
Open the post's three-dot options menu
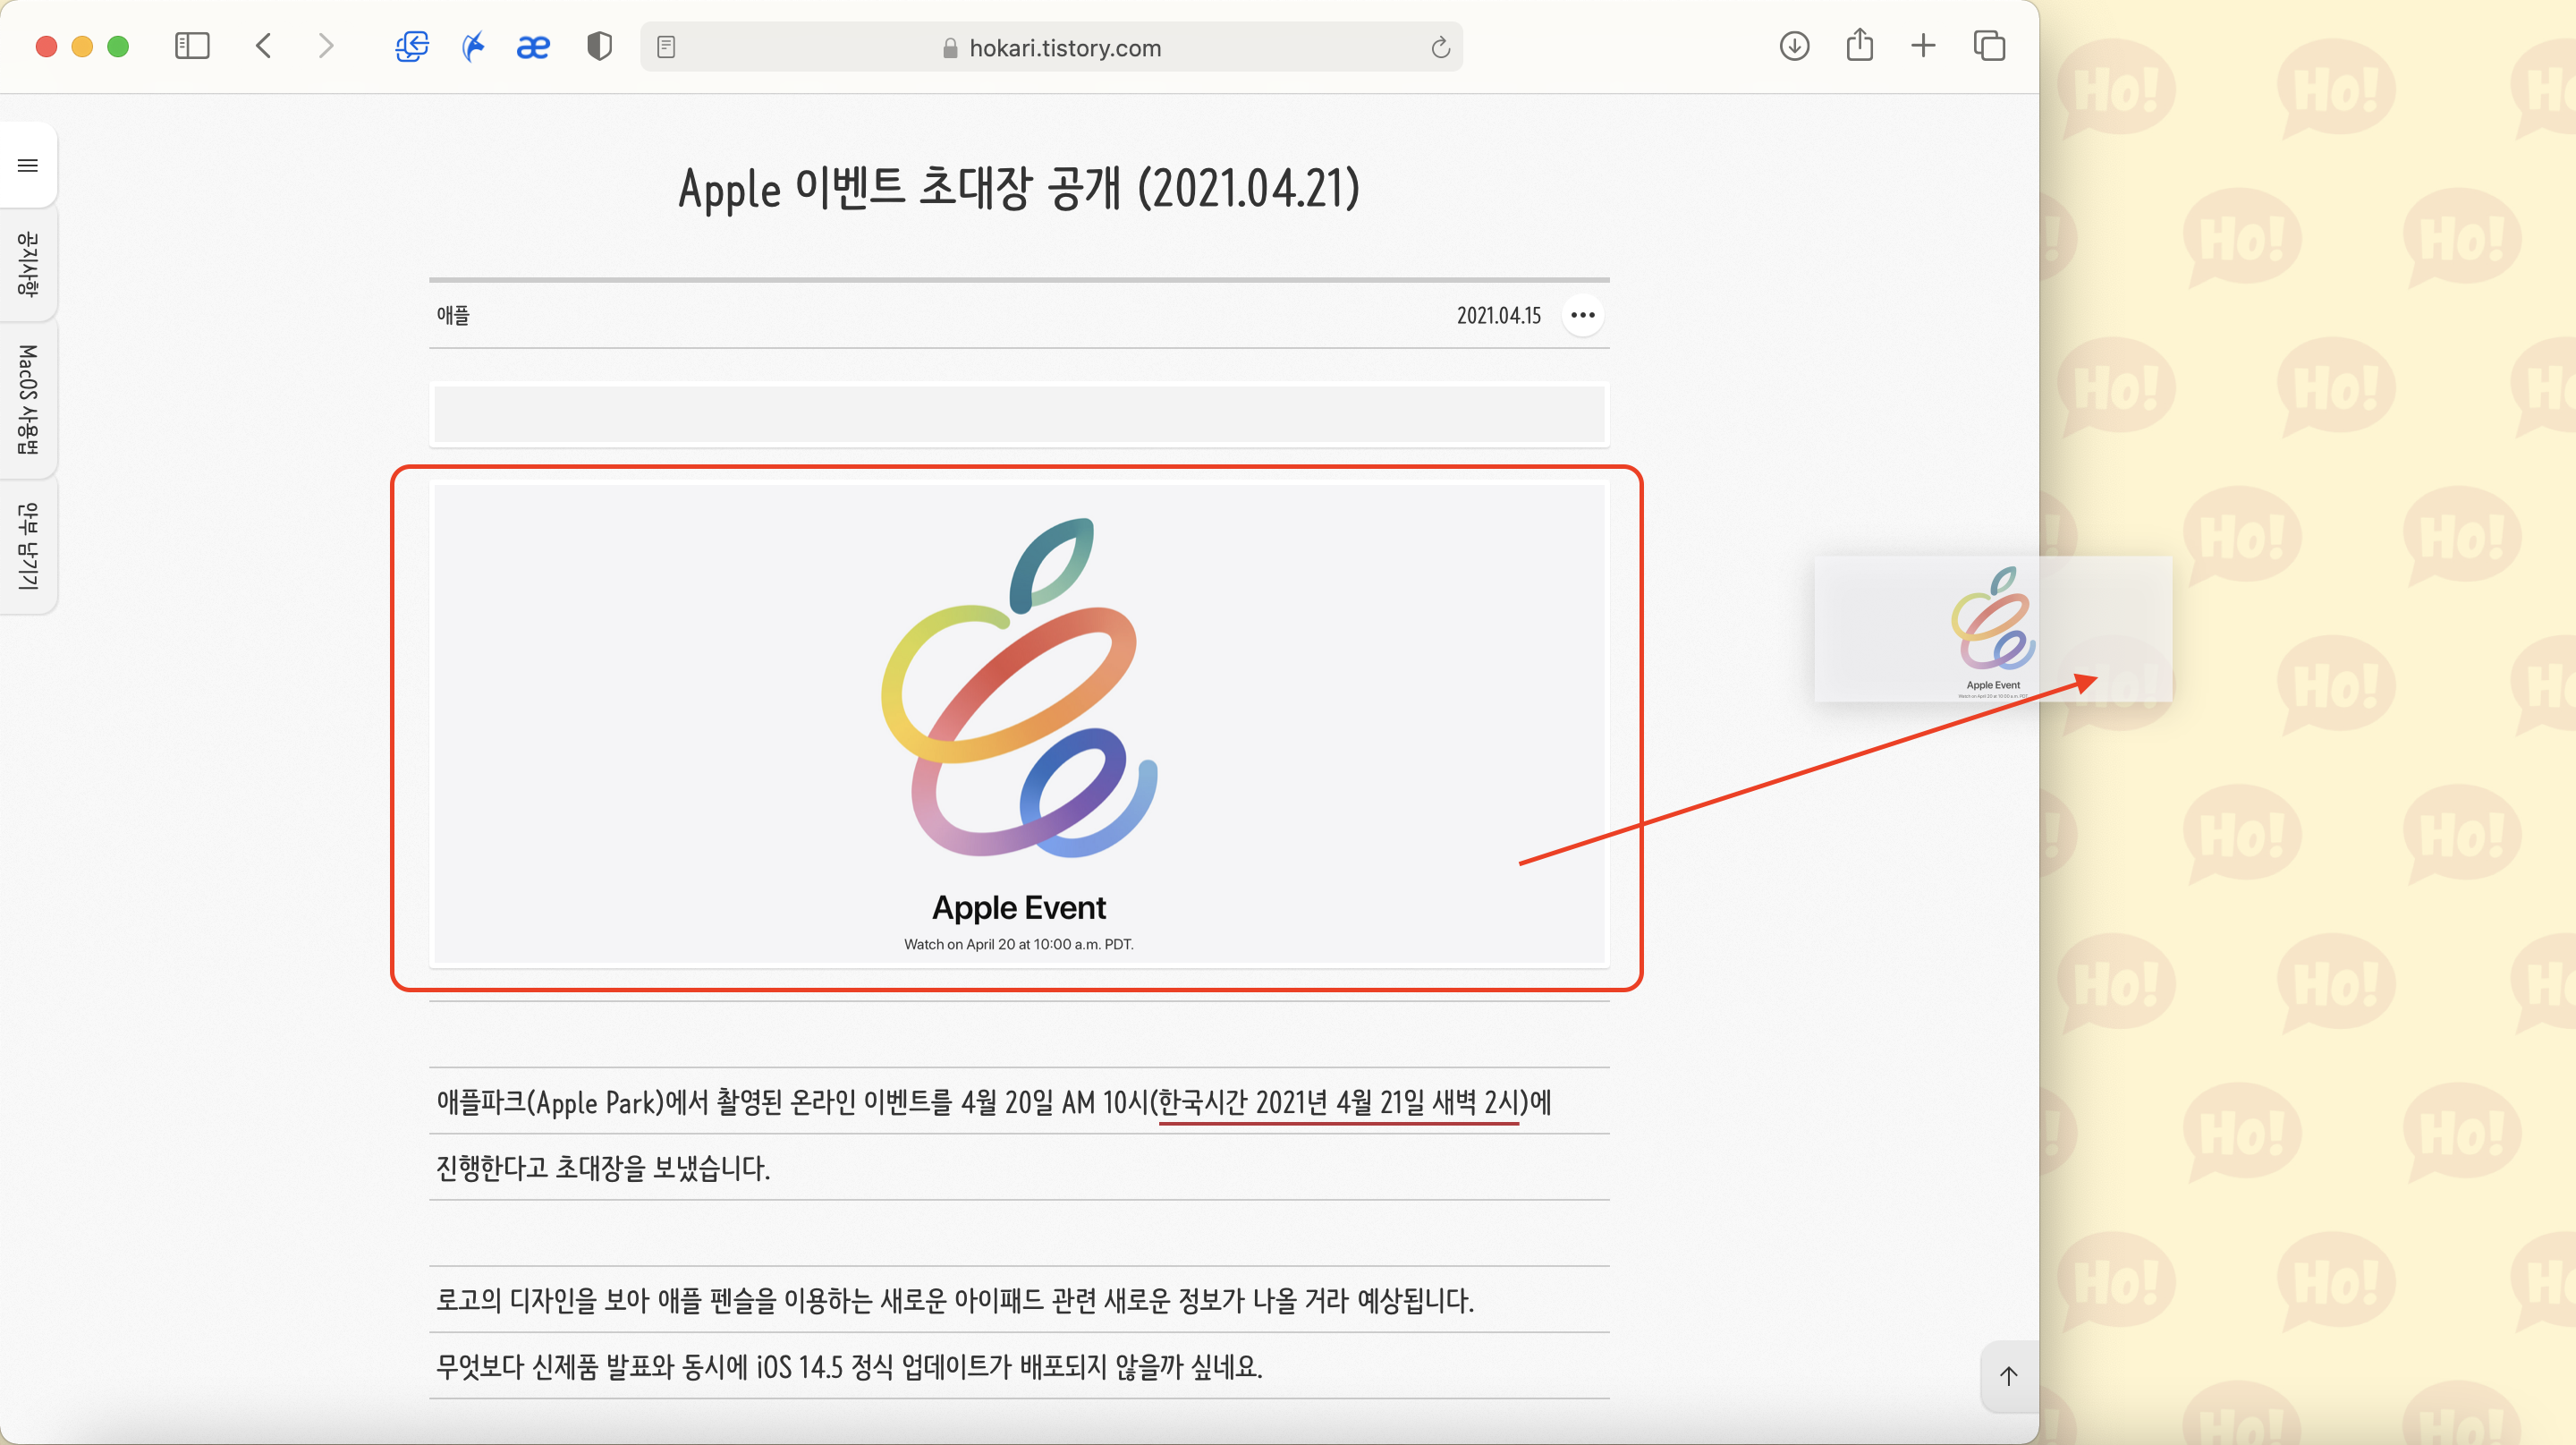1582,316
